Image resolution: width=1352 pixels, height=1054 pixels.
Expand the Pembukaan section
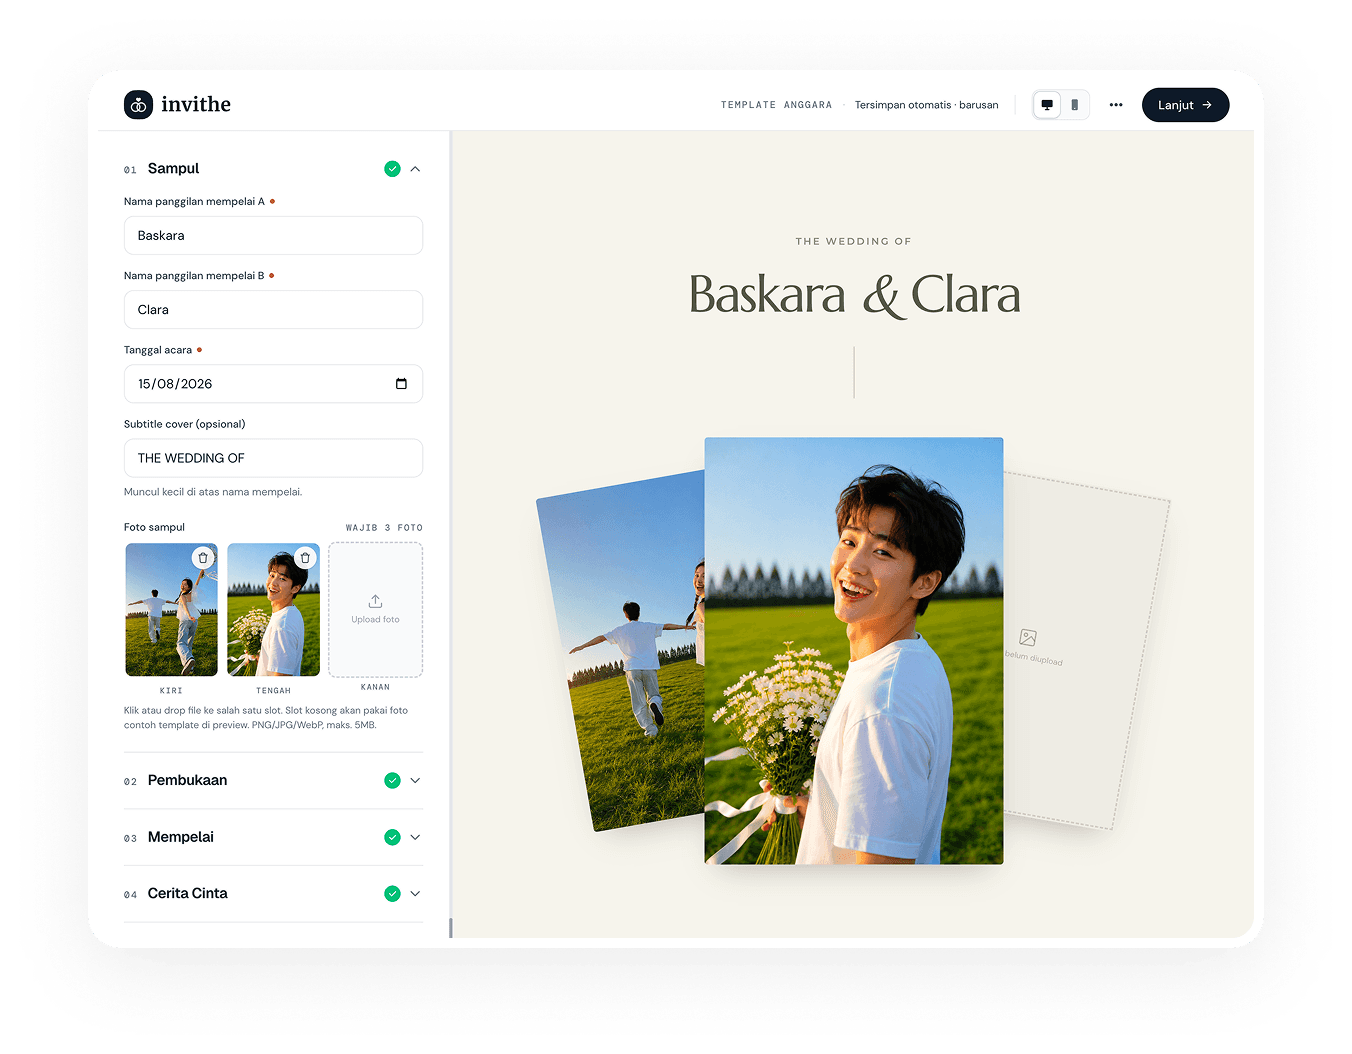click(x=415, y=781)
